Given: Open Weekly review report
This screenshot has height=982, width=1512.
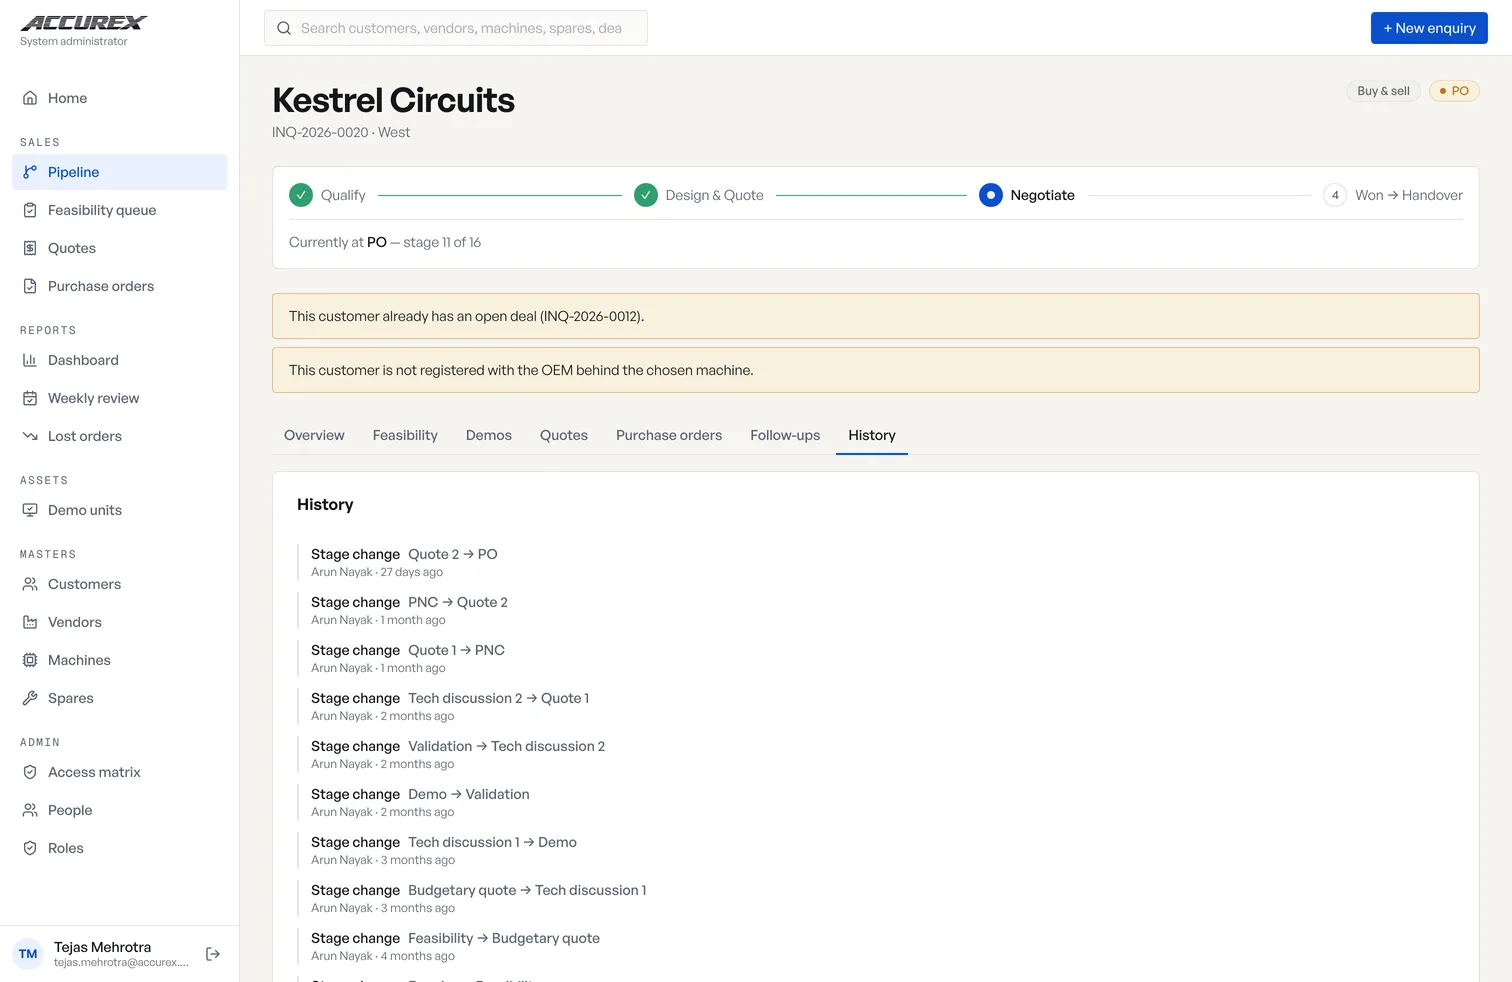Looking at the screenshot, I should 119,398.
